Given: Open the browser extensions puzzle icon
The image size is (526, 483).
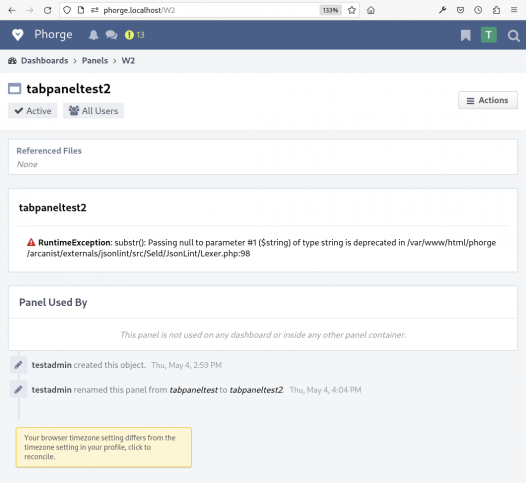Looking at the screenshot, I should coord(496,10).
